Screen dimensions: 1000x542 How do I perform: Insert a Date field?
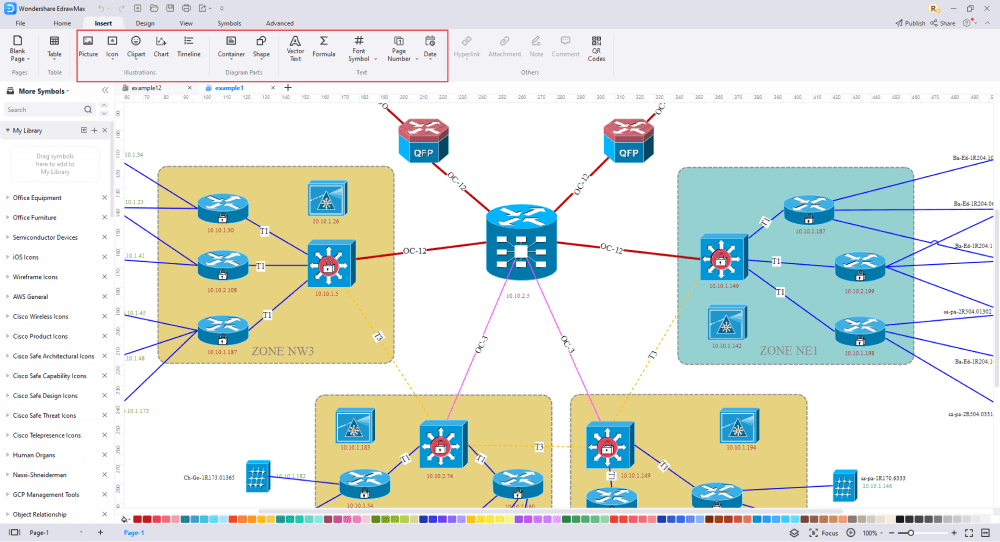(x=430, y=47)
